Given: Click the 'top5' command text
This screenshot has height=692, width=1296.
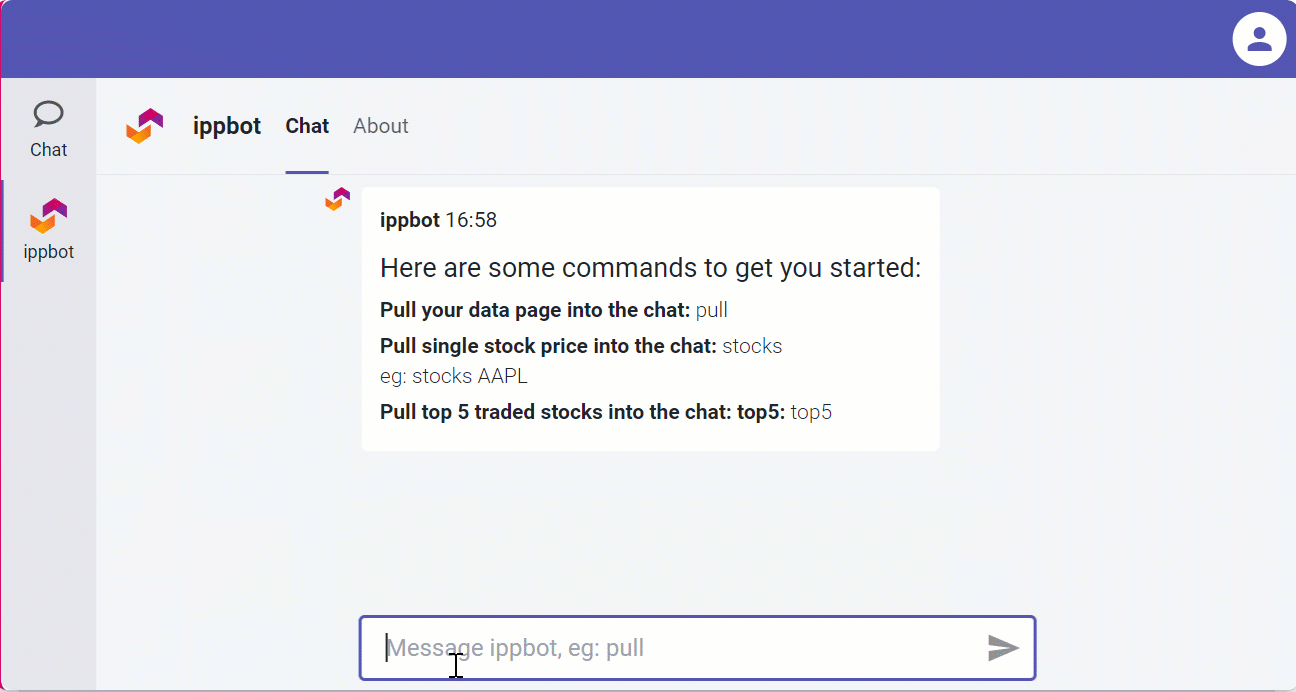Looking at the screenshot, I should pyautogui.click(x=811, y=412).
